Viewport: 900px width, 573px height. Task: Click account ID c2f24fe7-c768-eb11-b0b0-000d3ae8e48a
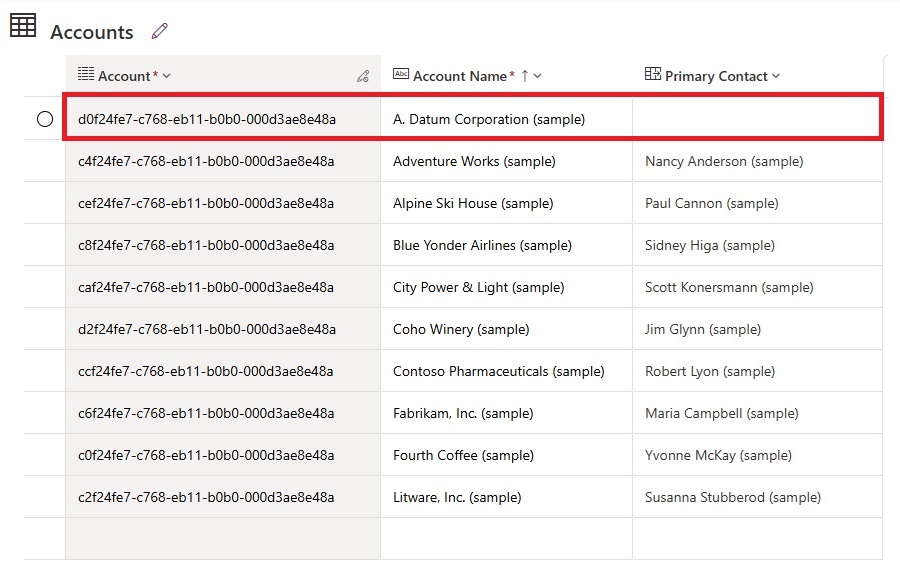coord(206,497)
